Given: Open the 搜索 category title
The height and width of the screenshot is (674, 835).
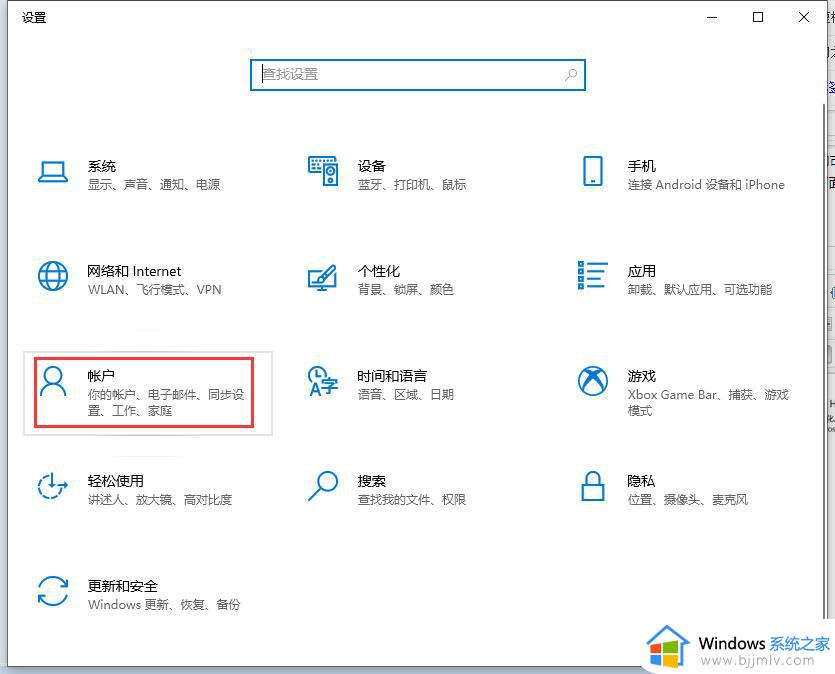Looking at the screenshot, I should coord(372,481).
